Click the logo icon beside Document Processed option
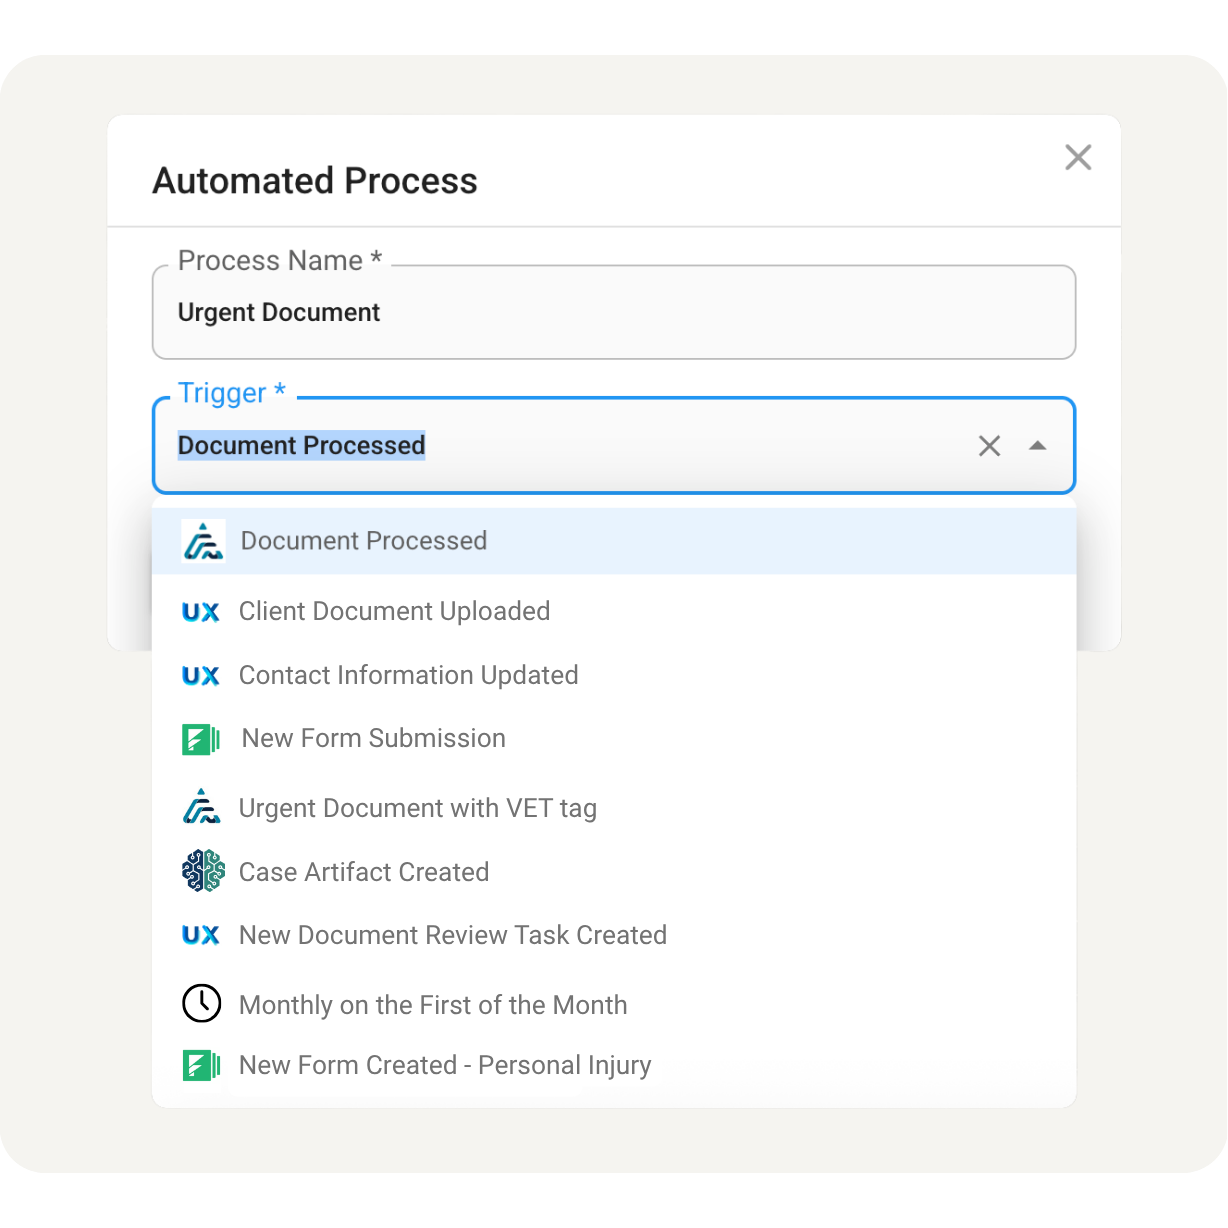This screenshot has width=1228, height=1228. tap(203, 541)
